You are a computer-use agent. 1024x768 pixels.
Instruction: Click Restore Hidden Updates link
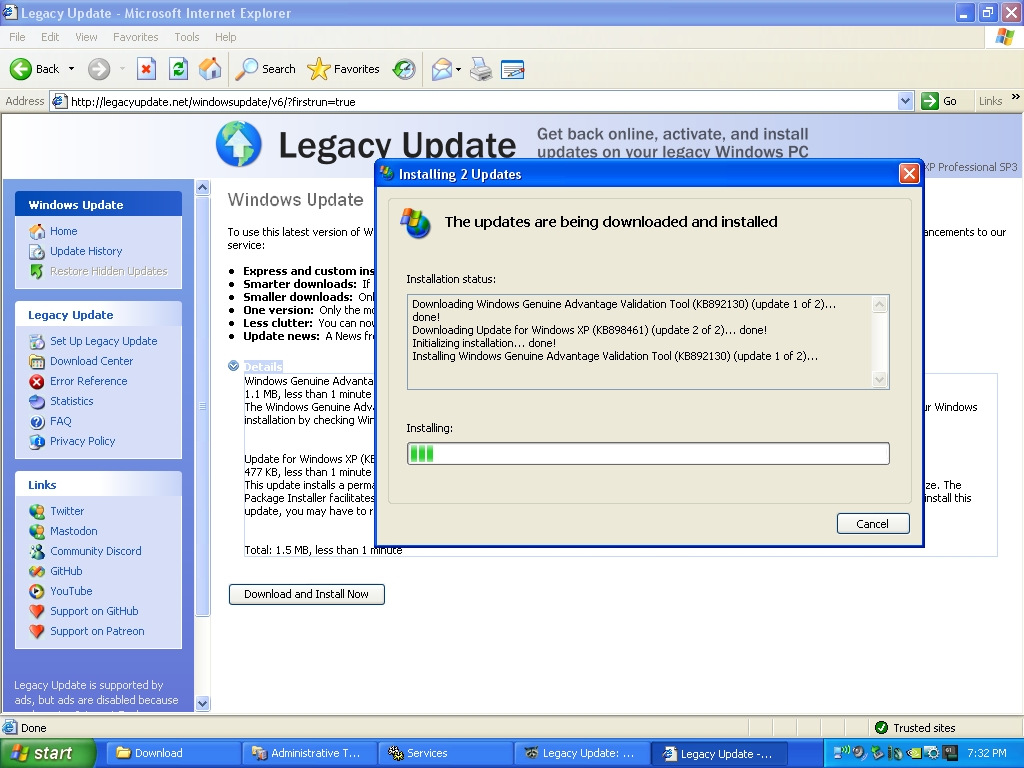[108, 271]
